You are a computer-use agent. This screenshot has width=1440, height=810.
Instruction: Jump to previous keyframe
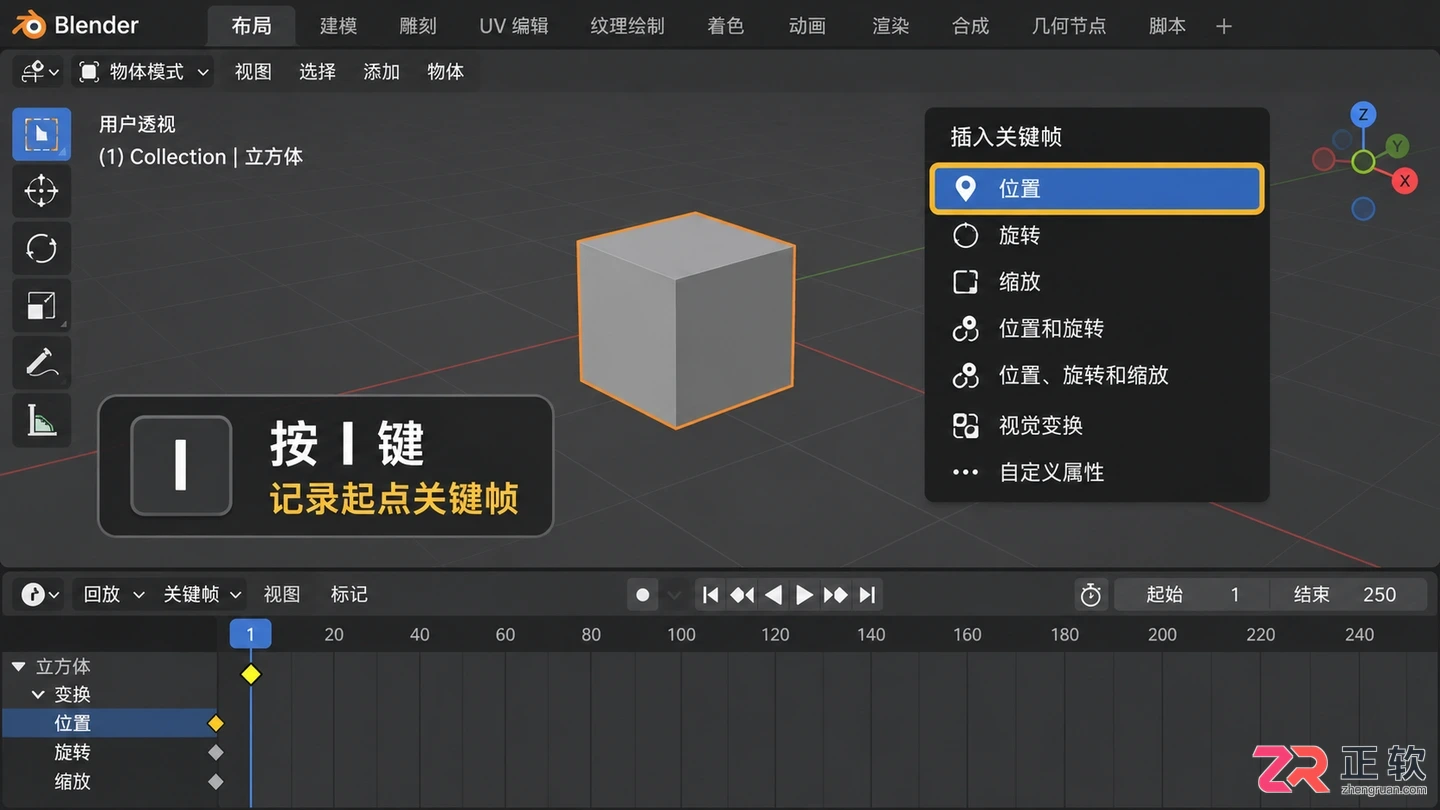[x=742, y=595]
